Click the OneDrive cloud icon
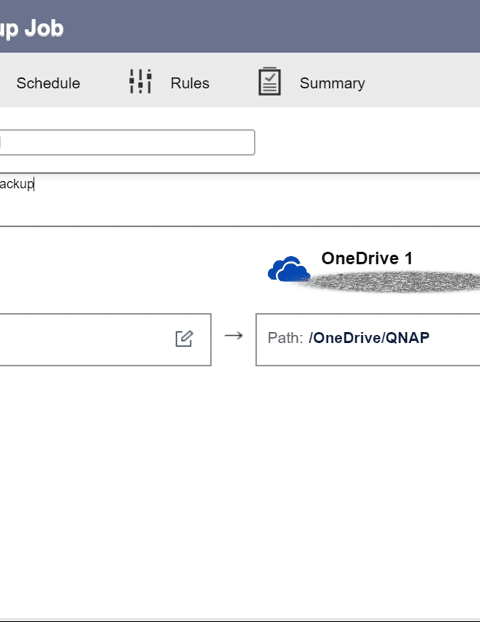The image size is (480, 622). tap(289, 269)
